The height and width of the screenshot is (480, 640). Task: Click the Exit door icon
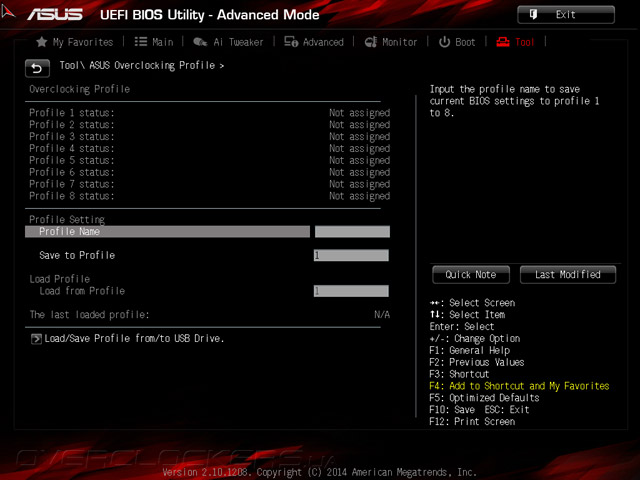(x=533, y=15)
